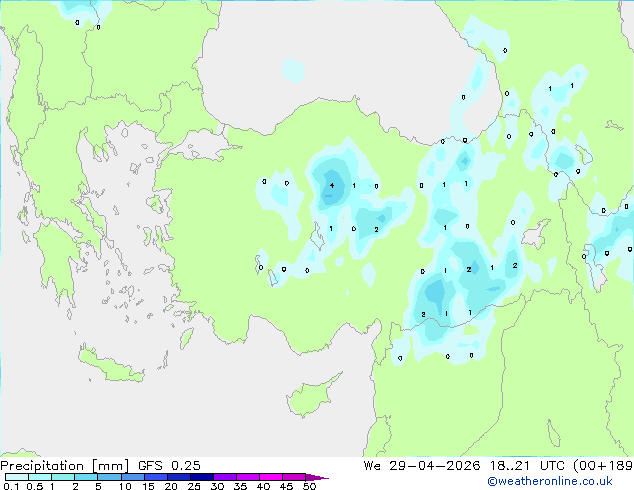Select the Precipitation [mm] title text
This screenshot has height=490, width=634.
65,466
